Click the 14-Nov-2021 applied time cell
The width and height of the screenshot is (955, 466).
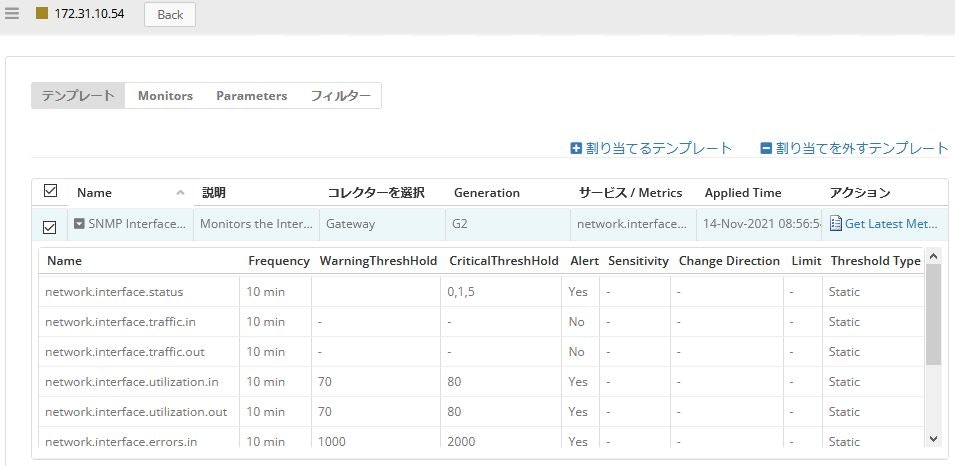point(759,224)
